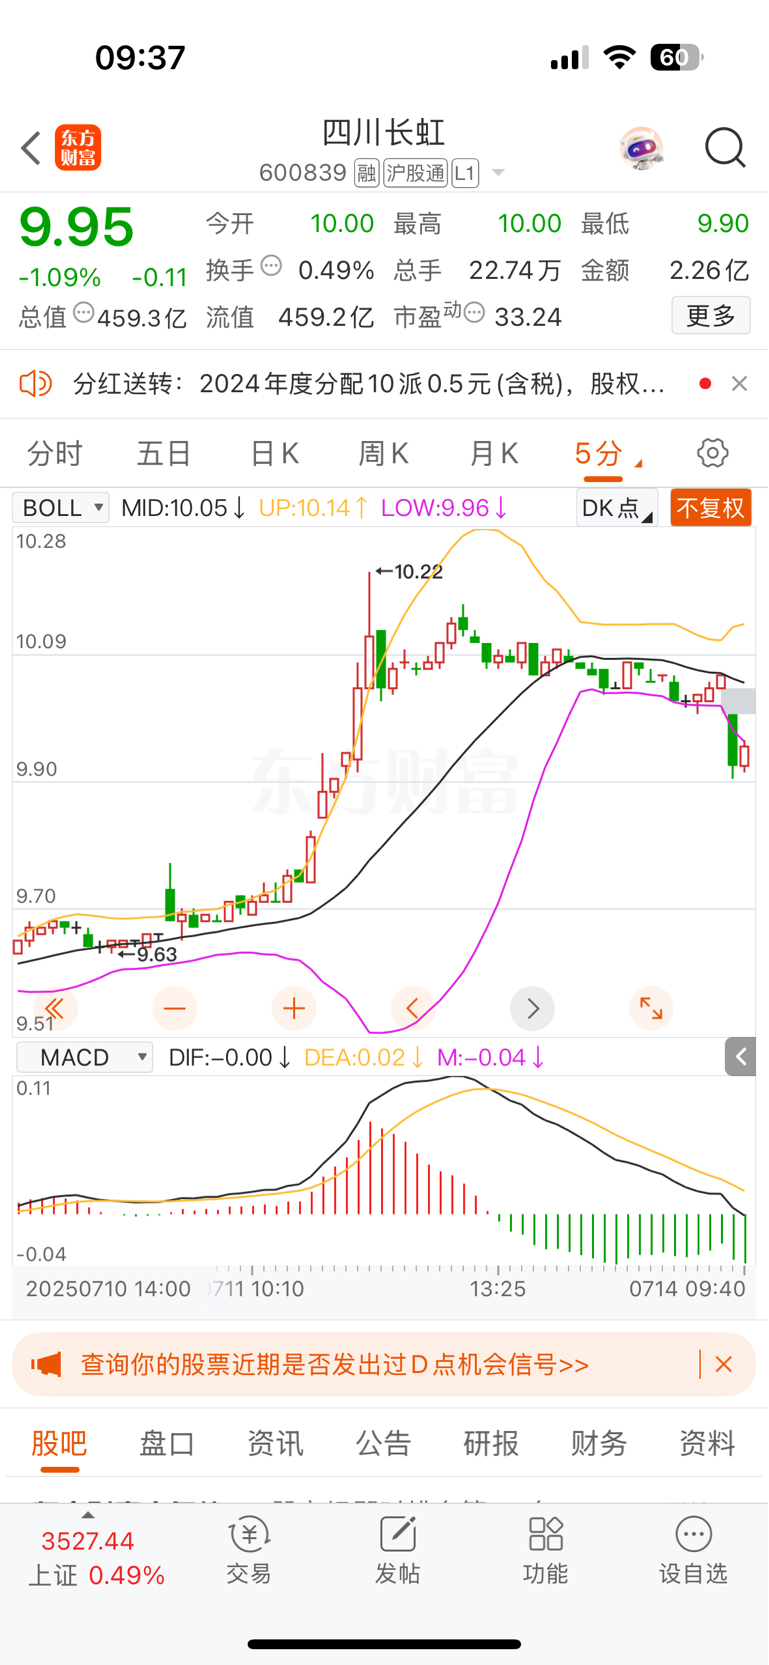Open the 东方财富 orange logo
The image size is (769, 1665).
coord(78,148)
